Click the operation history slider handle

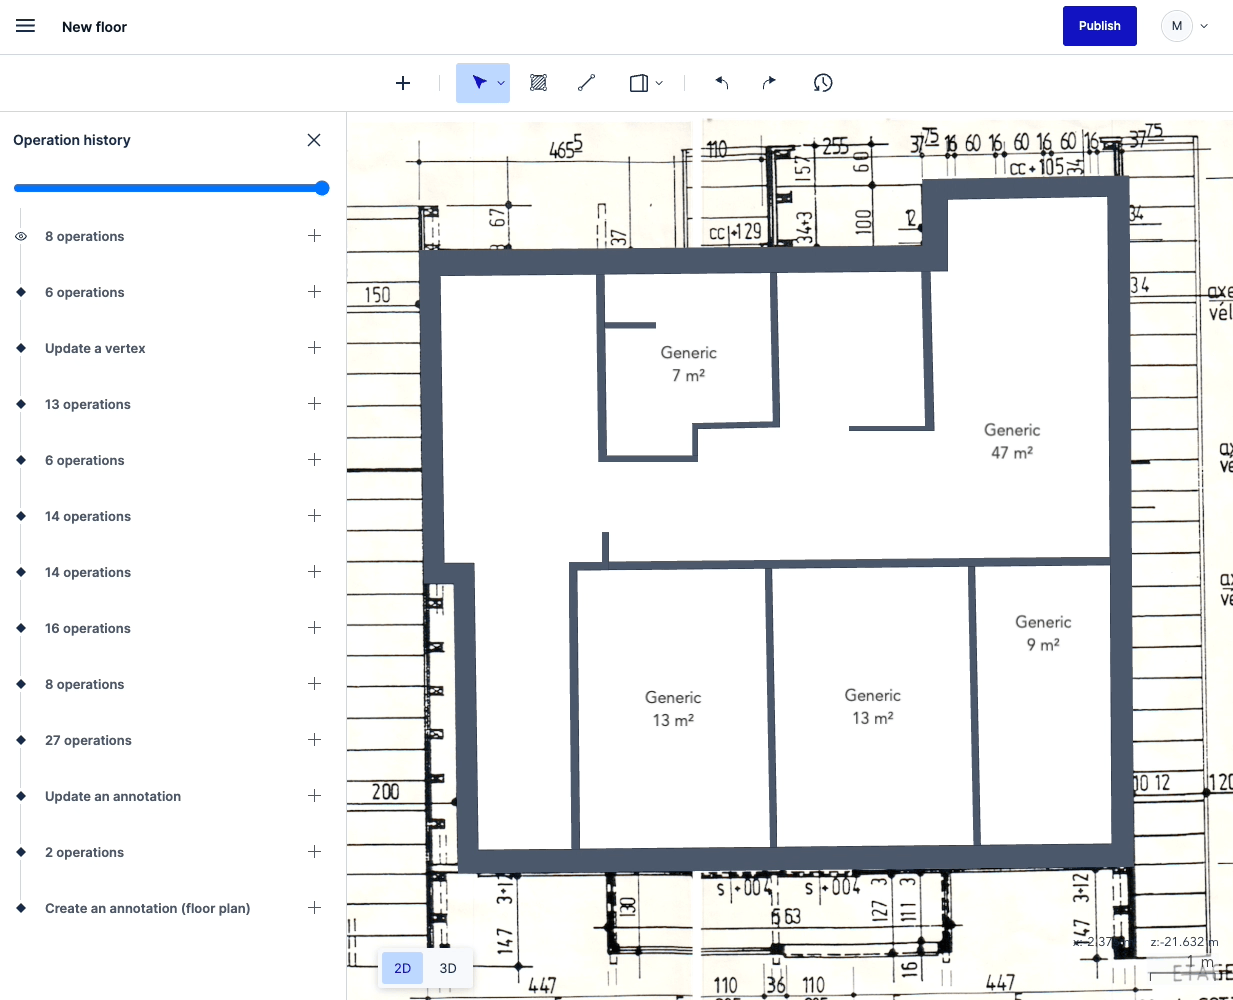(x=322, y=188)
